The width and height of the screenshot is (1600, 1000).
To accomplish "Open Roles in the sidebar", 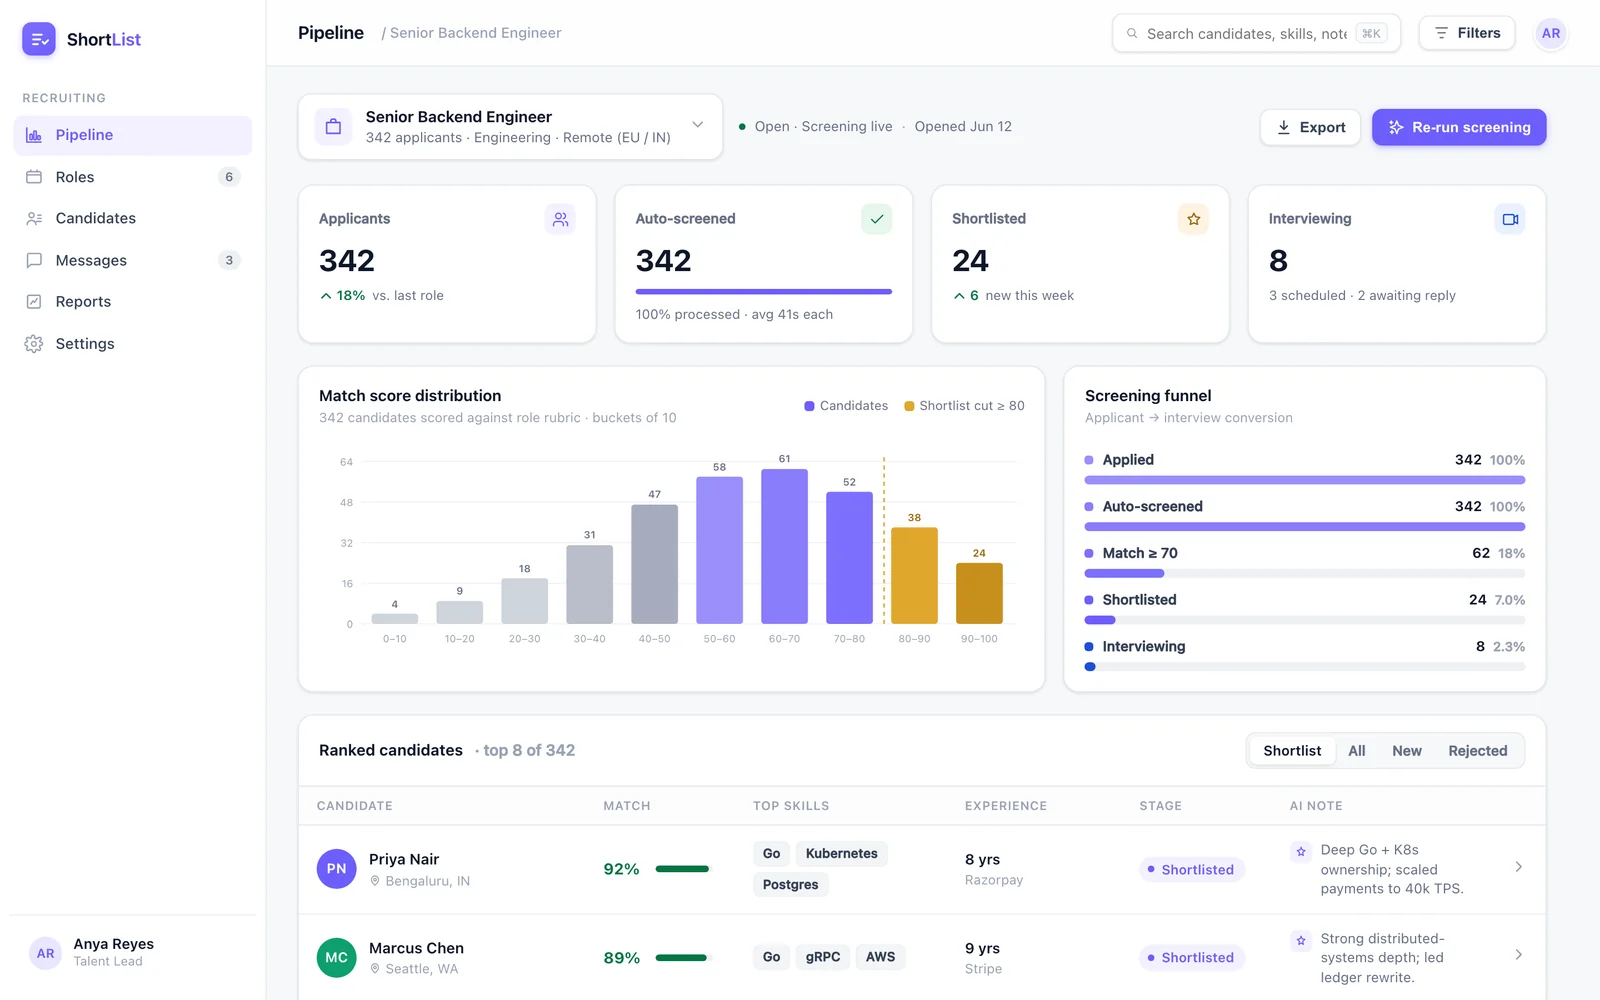I will pyautogui.click(x=133, y=177).
